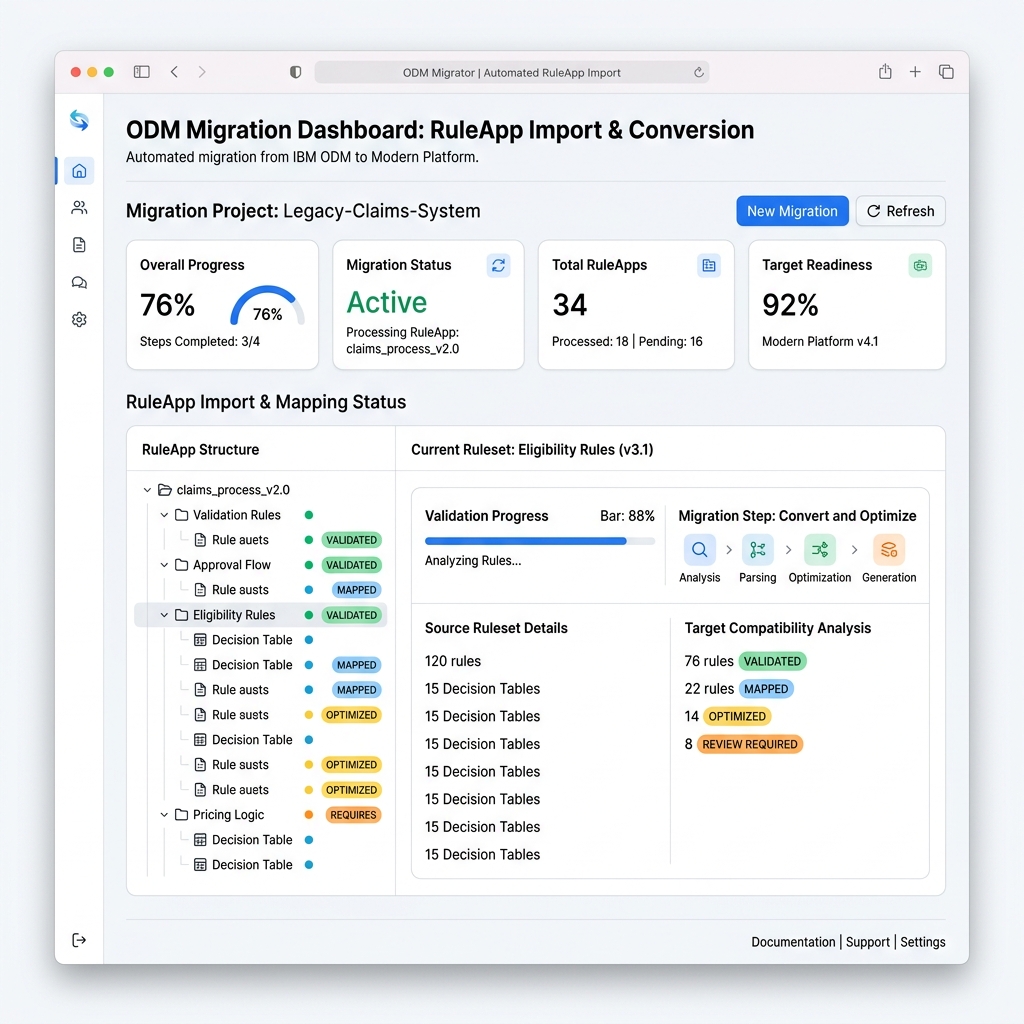Viewport: 1024px width, 1024px height.
Task: Click the '22 rules' MAPPED badge
Action: pos(766,689)
